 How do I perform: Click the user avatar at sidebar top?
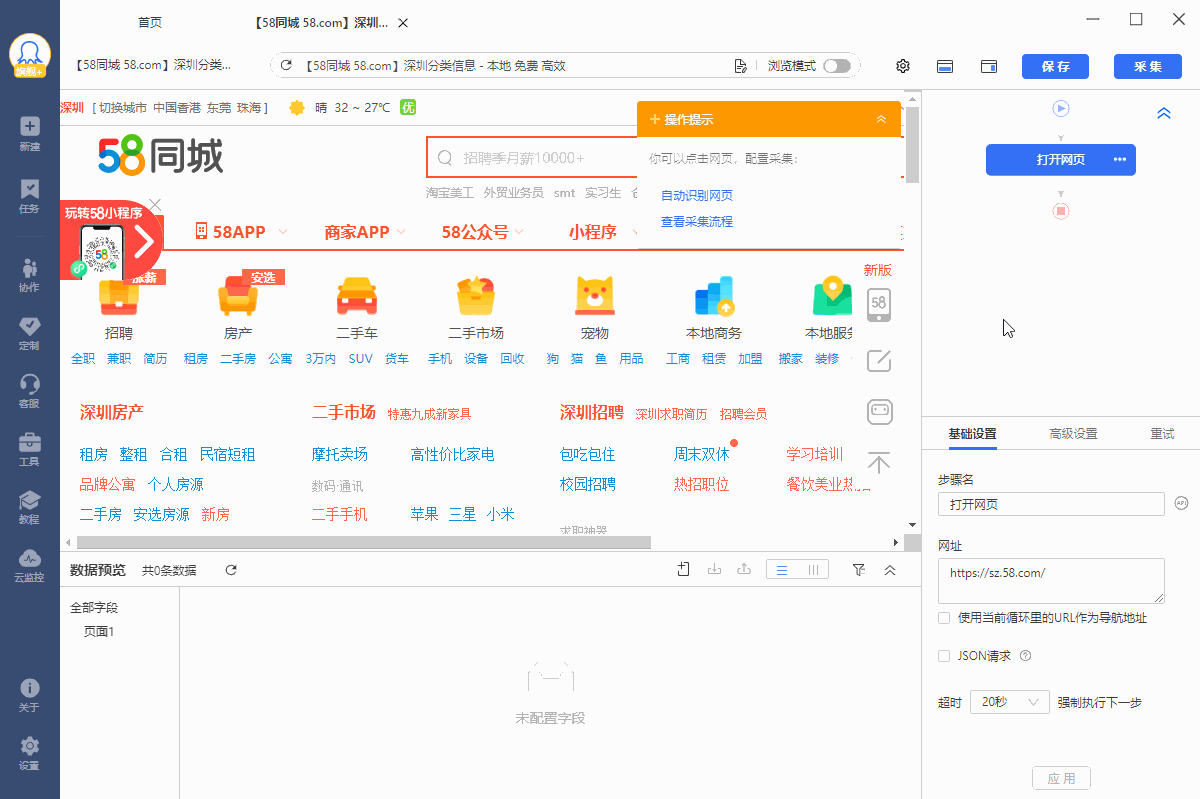pyautogui.click(x=30, y=55)
